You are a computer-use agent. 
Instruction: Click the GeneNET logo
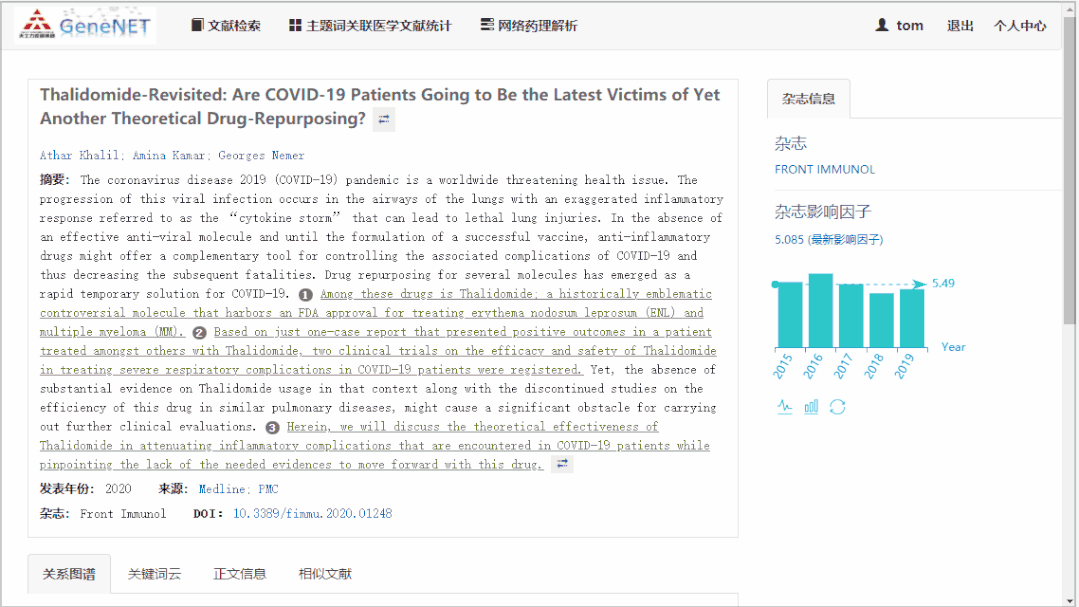tap(85, 25)
